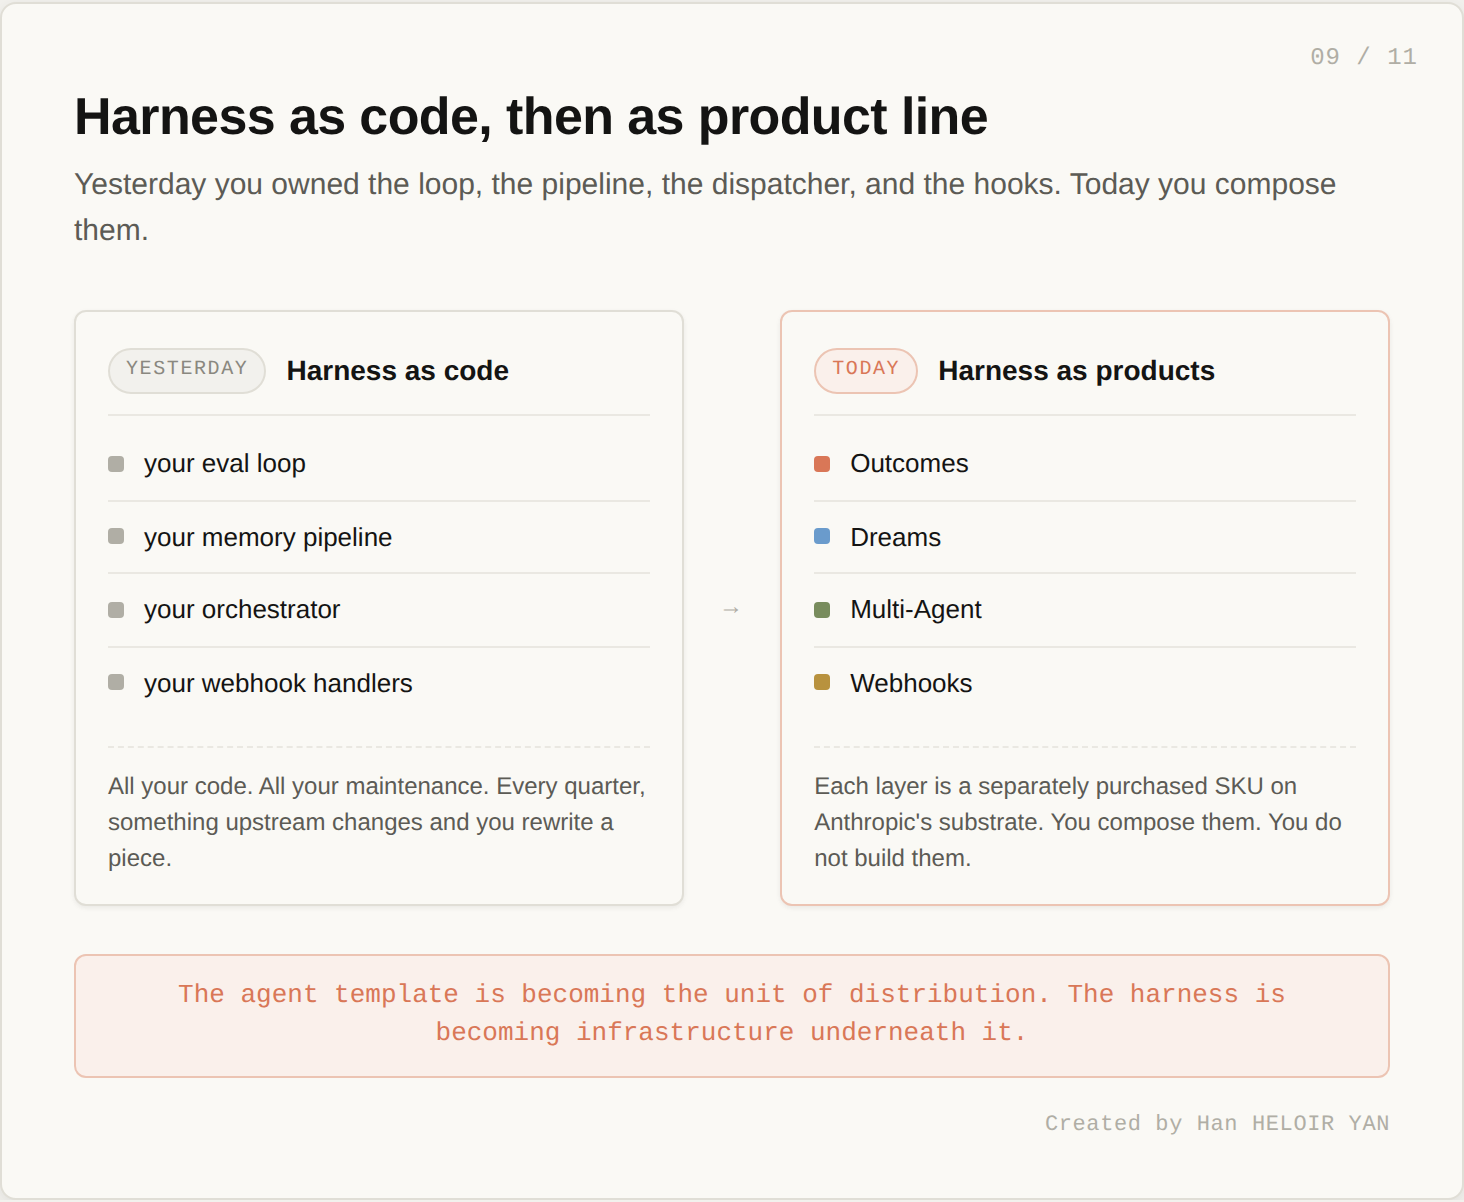Click the pink callout about agent template distribution

click(732, 1016)
